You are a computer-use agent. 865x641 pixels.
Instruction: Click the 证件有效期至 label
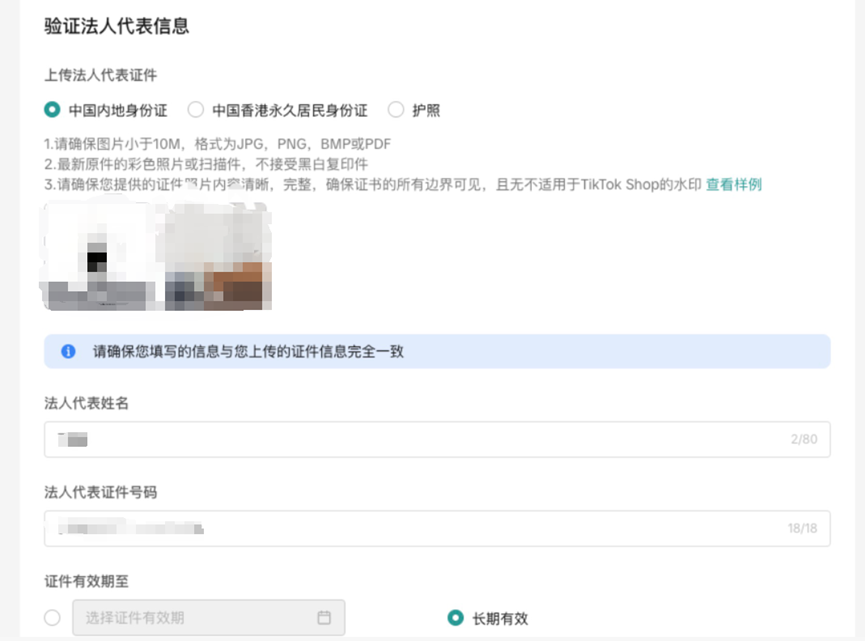tap(86, 581)
